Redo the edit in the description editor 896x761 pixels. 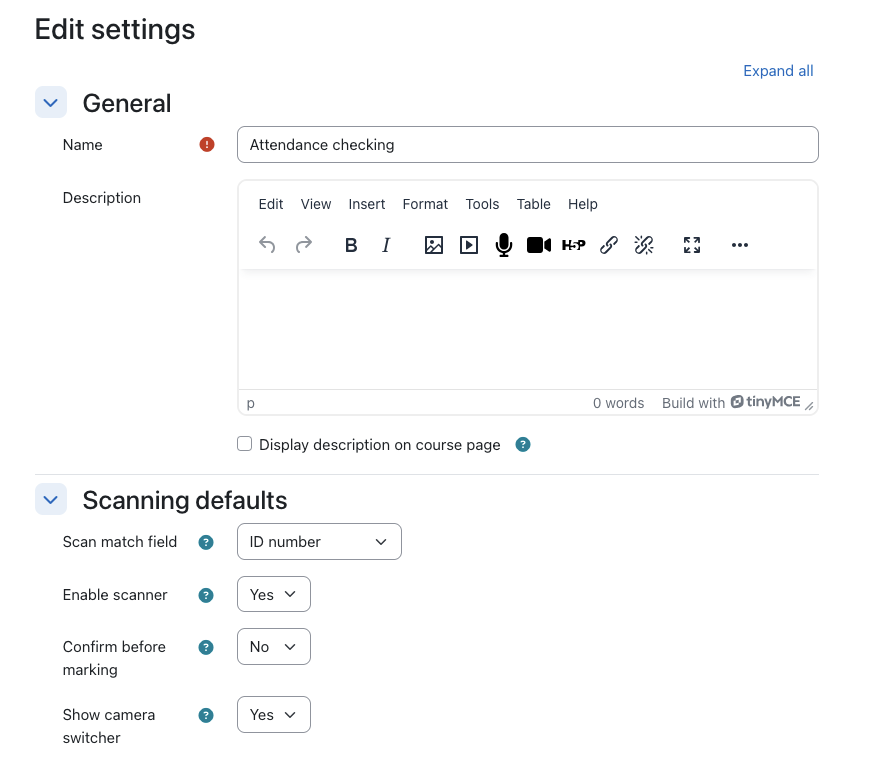[x=303, y=245]
